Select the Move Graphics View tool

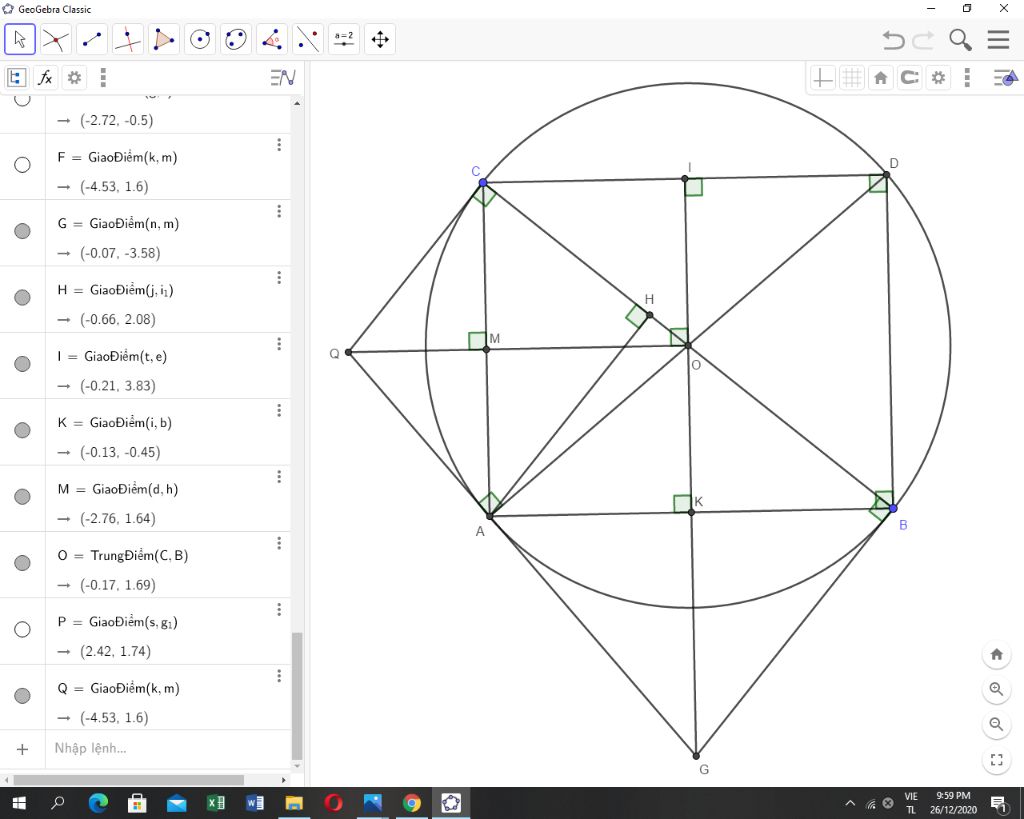(380, 39)
